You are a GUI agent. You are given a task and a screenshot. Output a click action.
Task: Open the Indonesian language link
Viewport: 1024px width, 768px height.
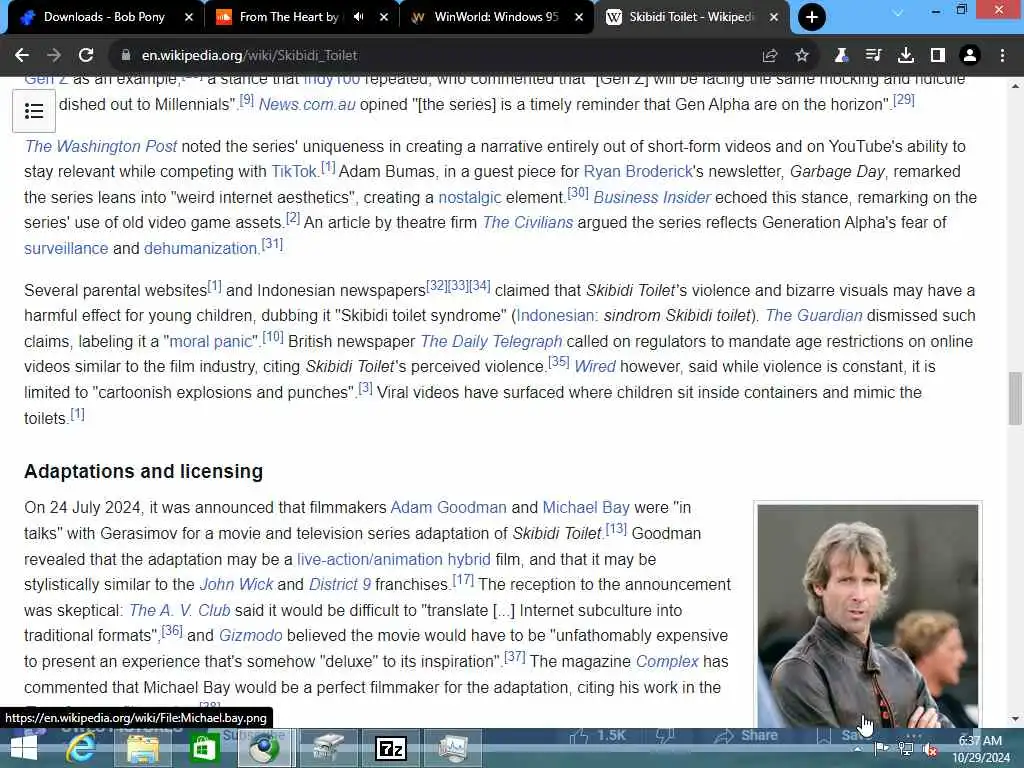click(555, 315)
